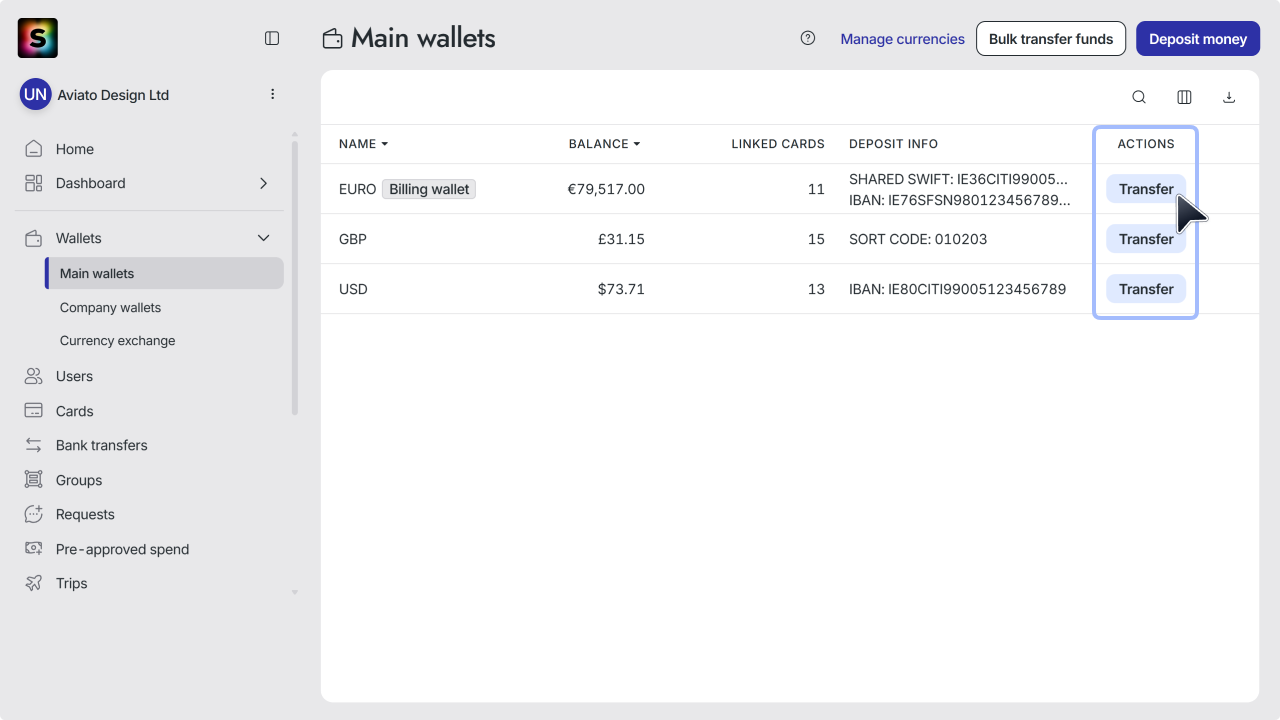Image resolution: width=1280 pixels, height=720 pixels.
Task: Click the wallet icon beside Main wallets title
Action: (333, 39)
